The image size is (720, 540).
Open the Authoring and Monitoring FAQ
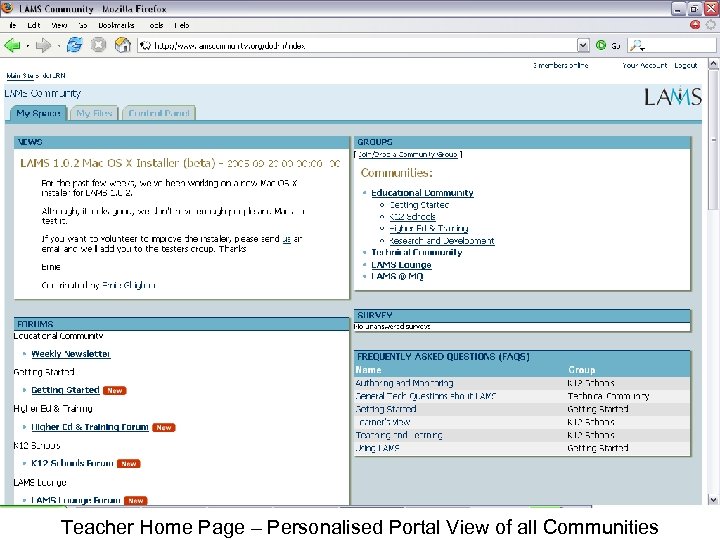click(x=404, y=383)
